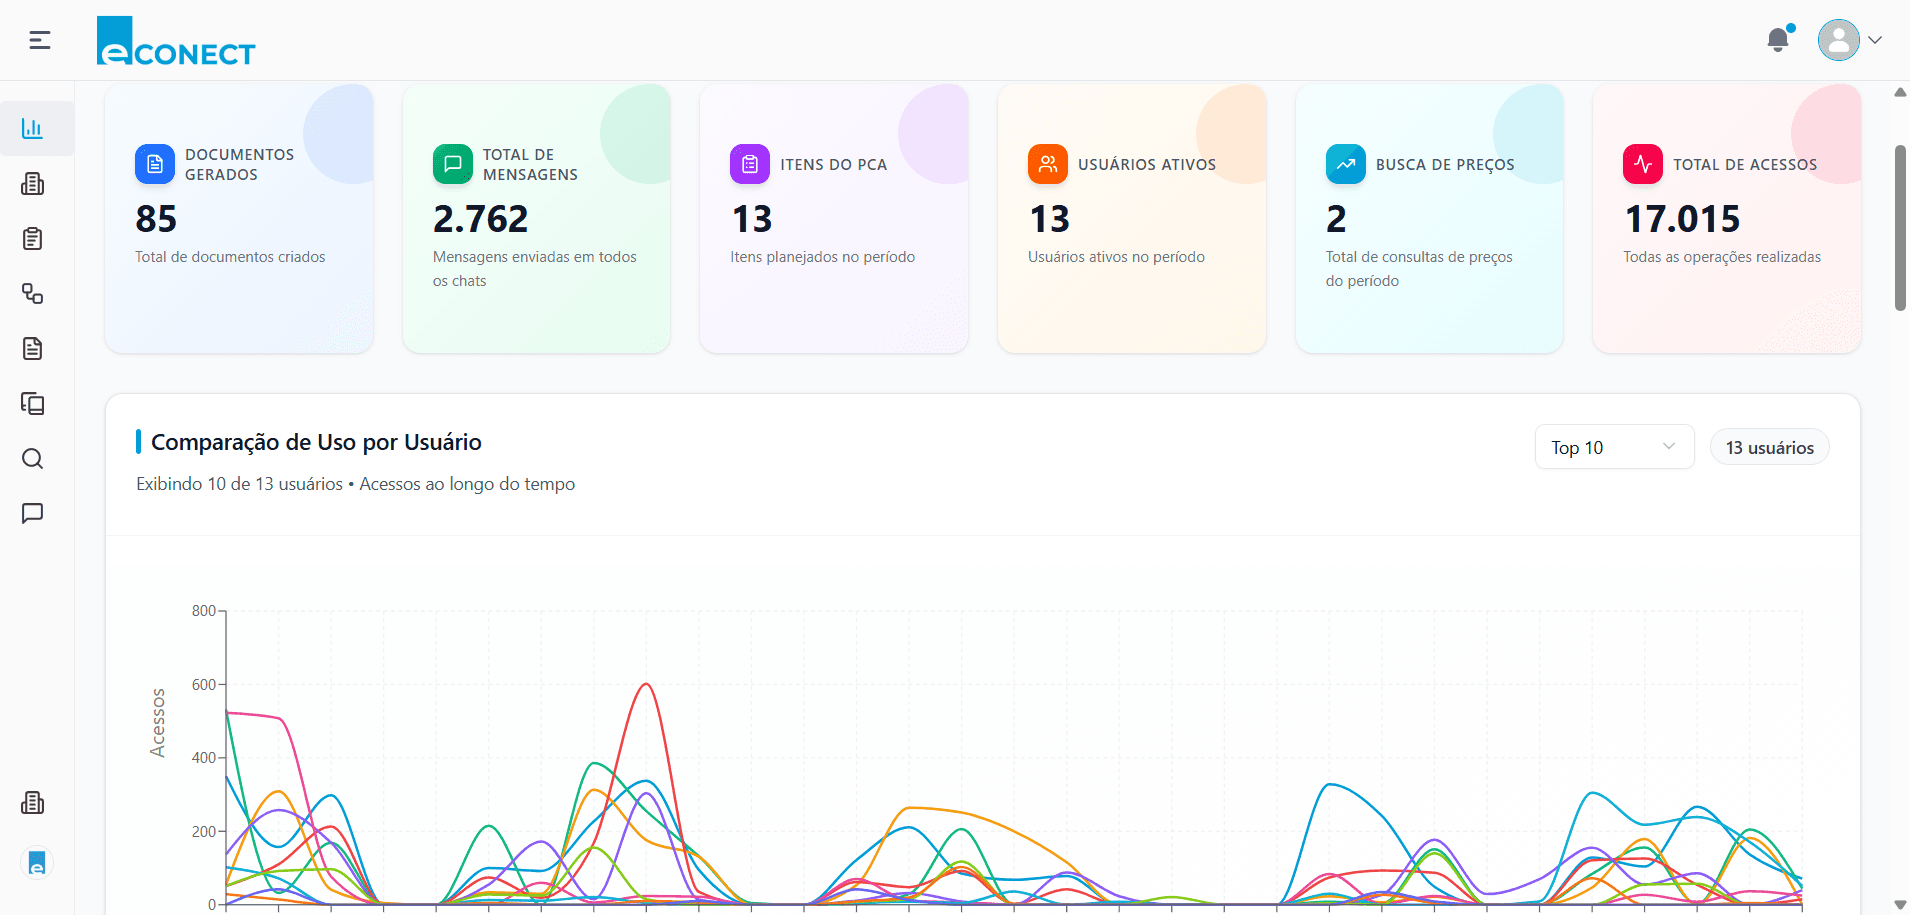Open the document file icon in sidebar

coord(33,349)
